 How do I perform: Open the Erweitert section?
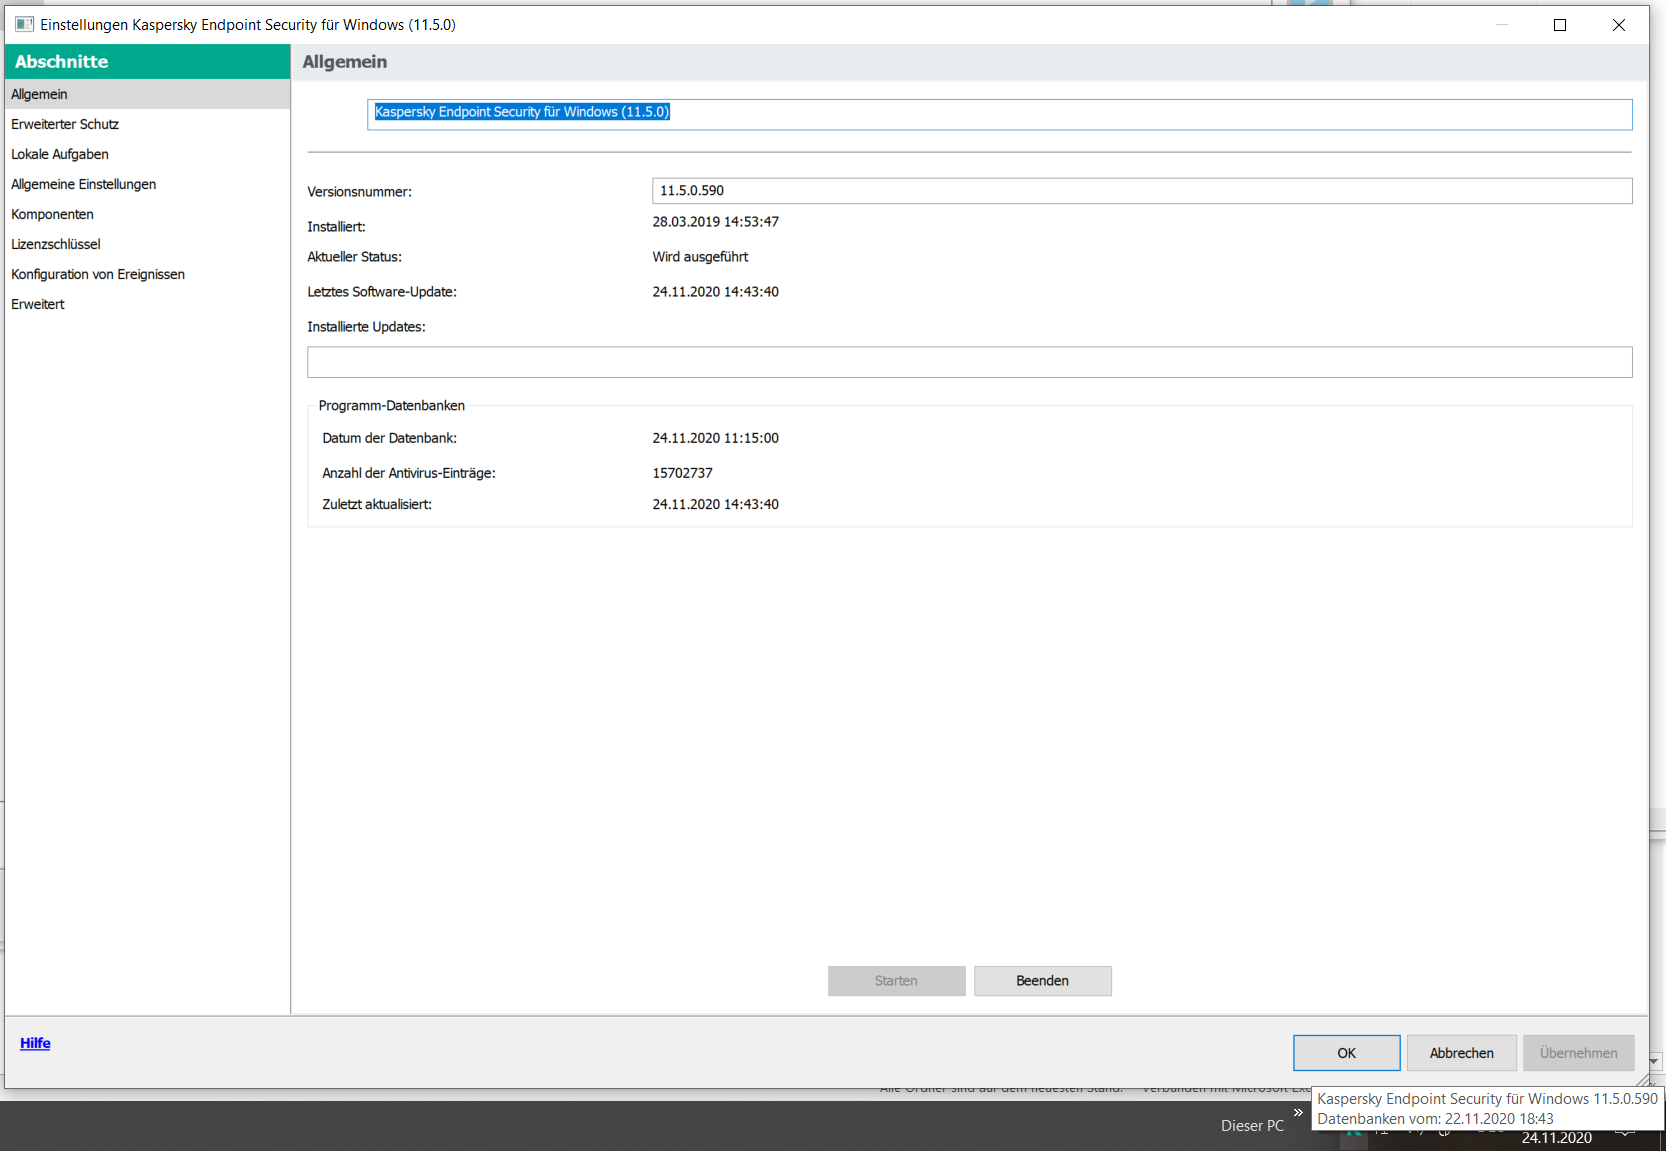click(x=147, y=304)
